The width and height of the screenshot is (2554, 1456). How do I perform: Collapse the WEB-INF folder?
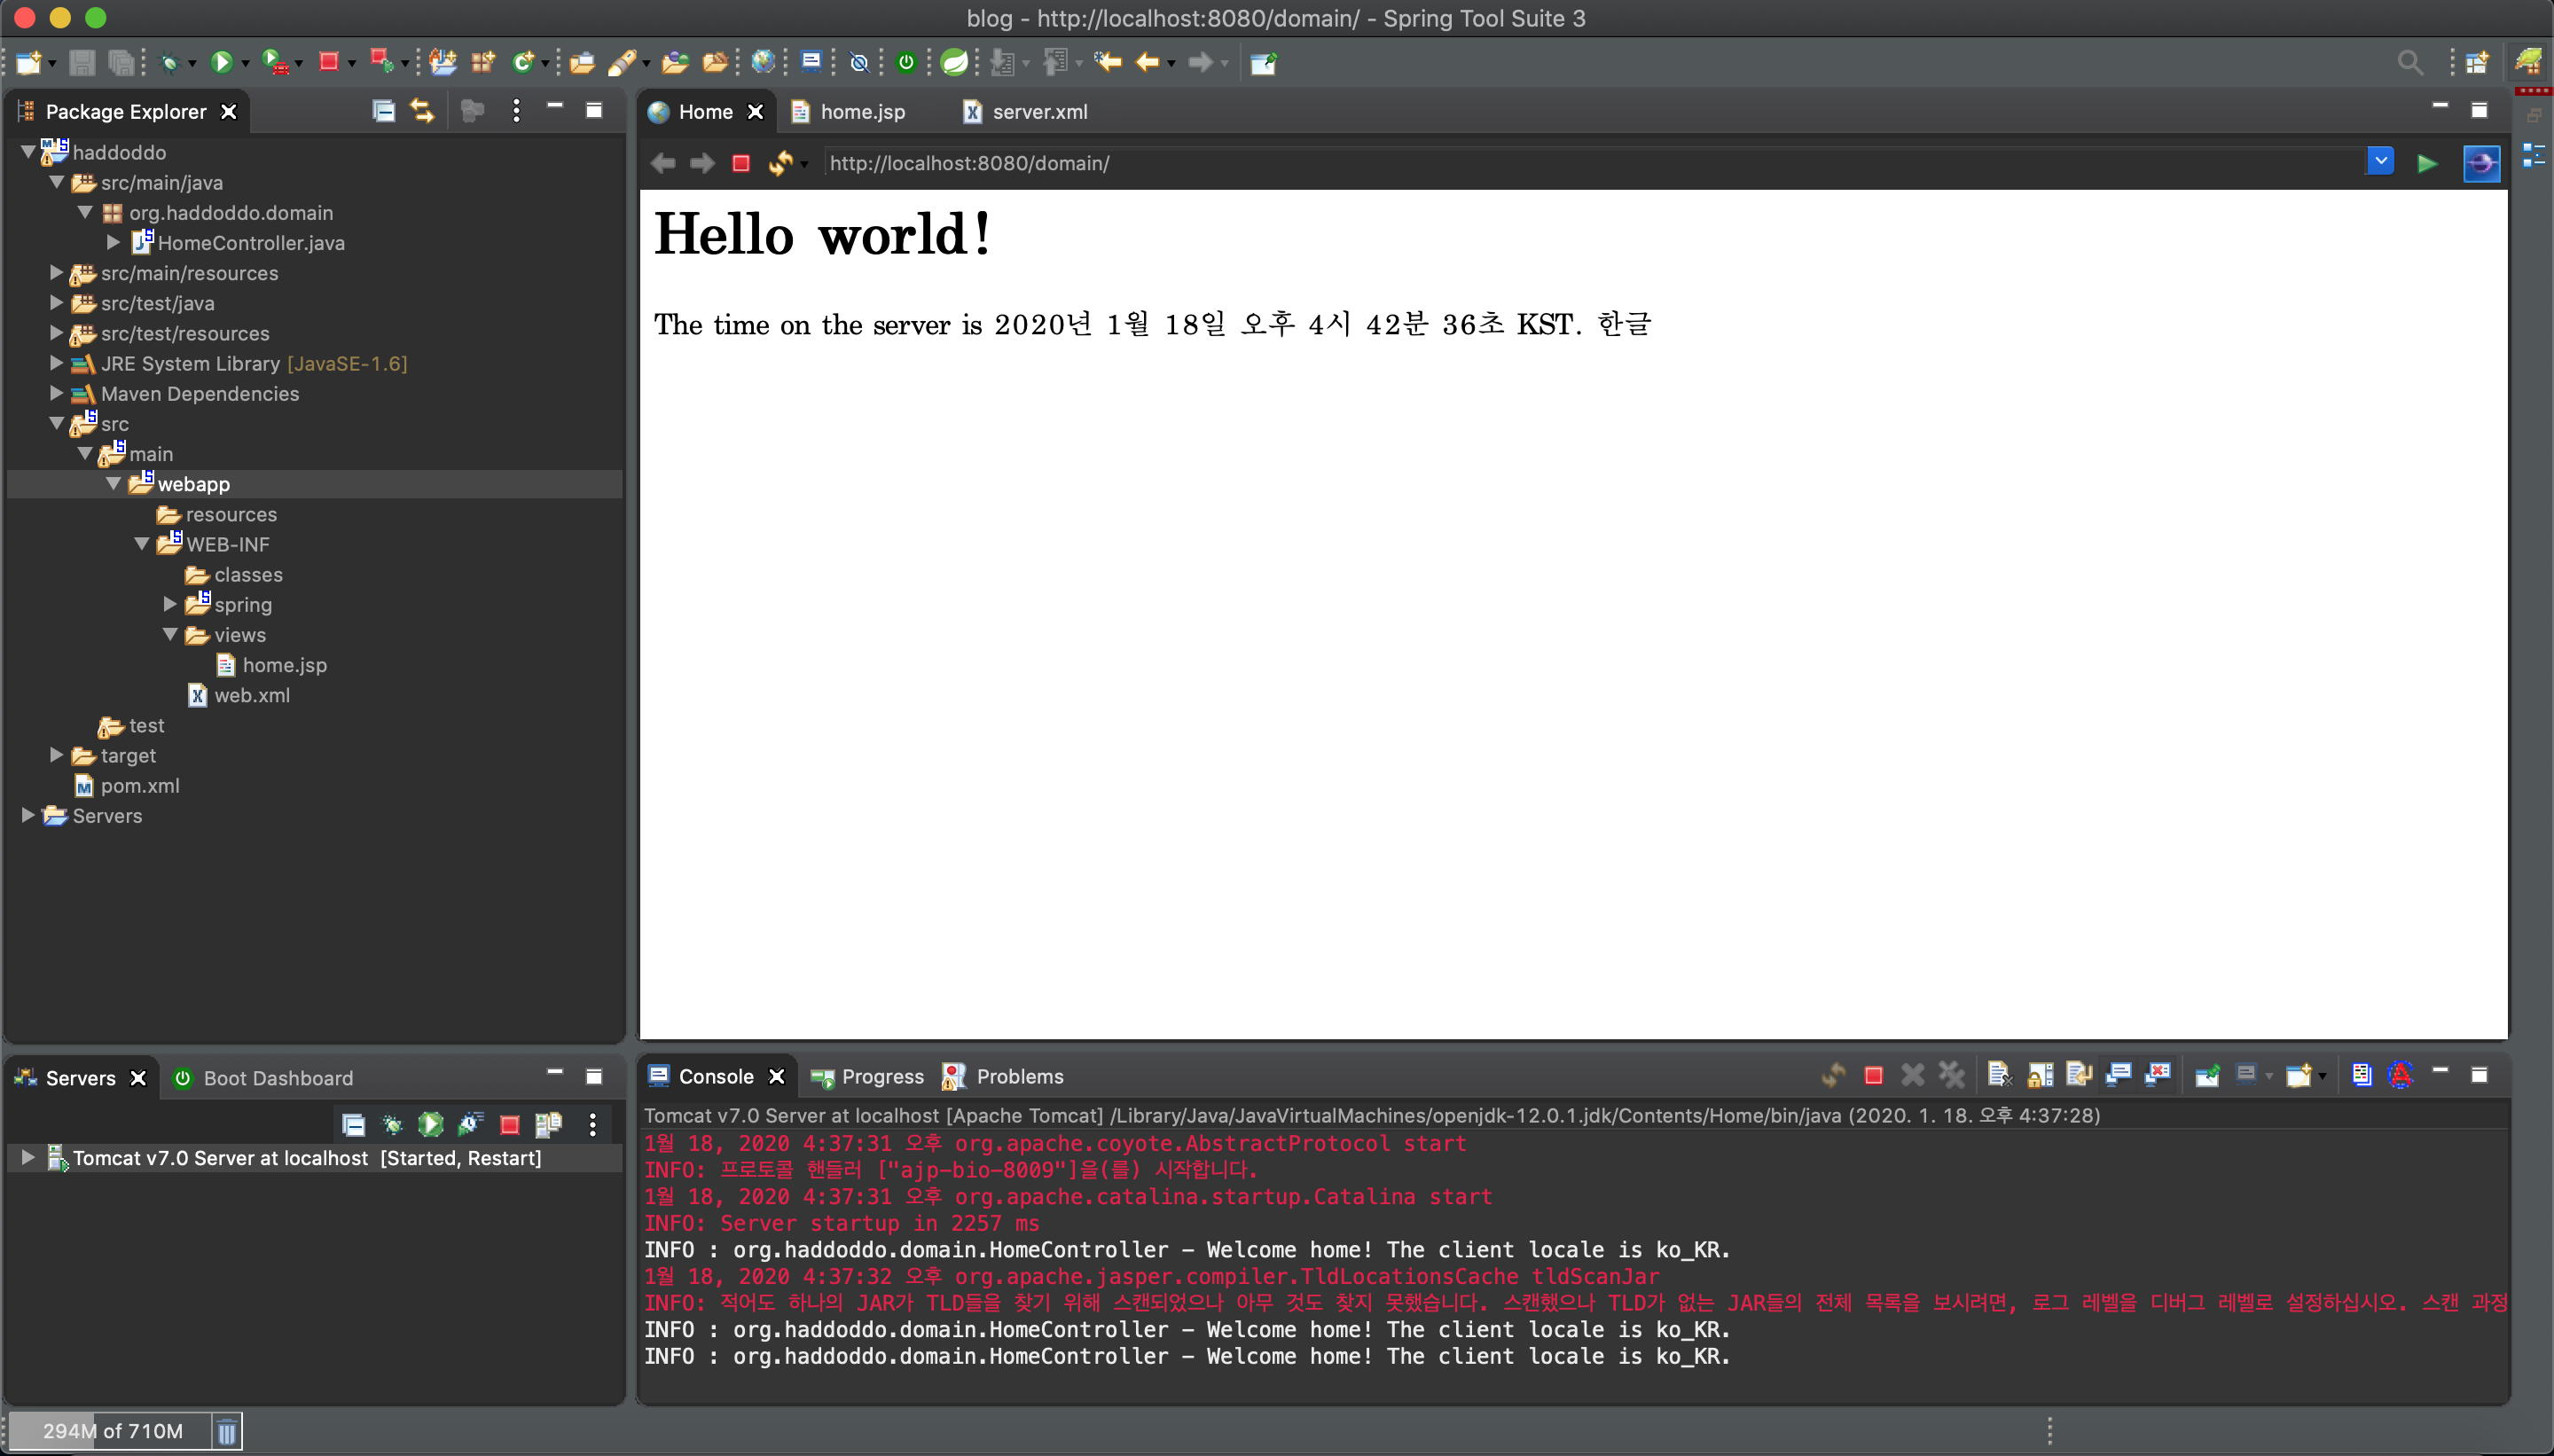142,544
